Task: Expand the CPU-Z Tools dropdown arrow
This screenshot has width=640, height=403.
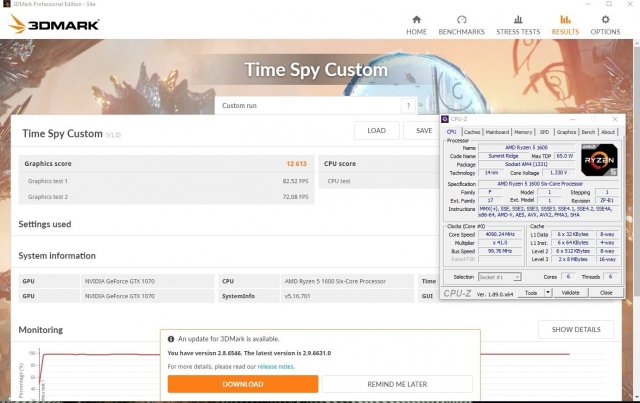Action: tap(547, 293)
